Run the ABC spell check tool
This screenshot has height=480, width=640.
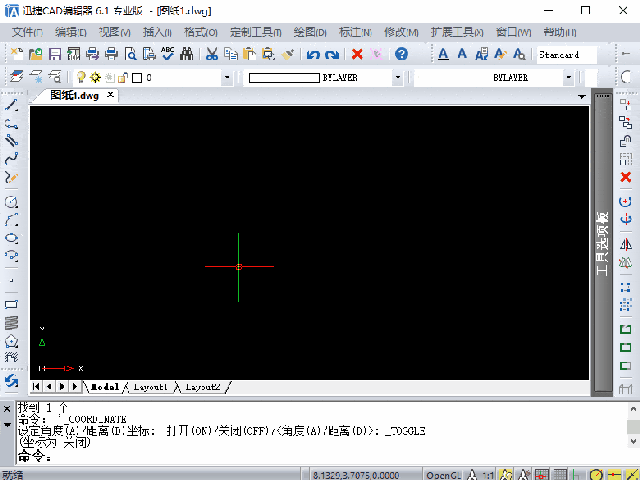coord(168,53)
